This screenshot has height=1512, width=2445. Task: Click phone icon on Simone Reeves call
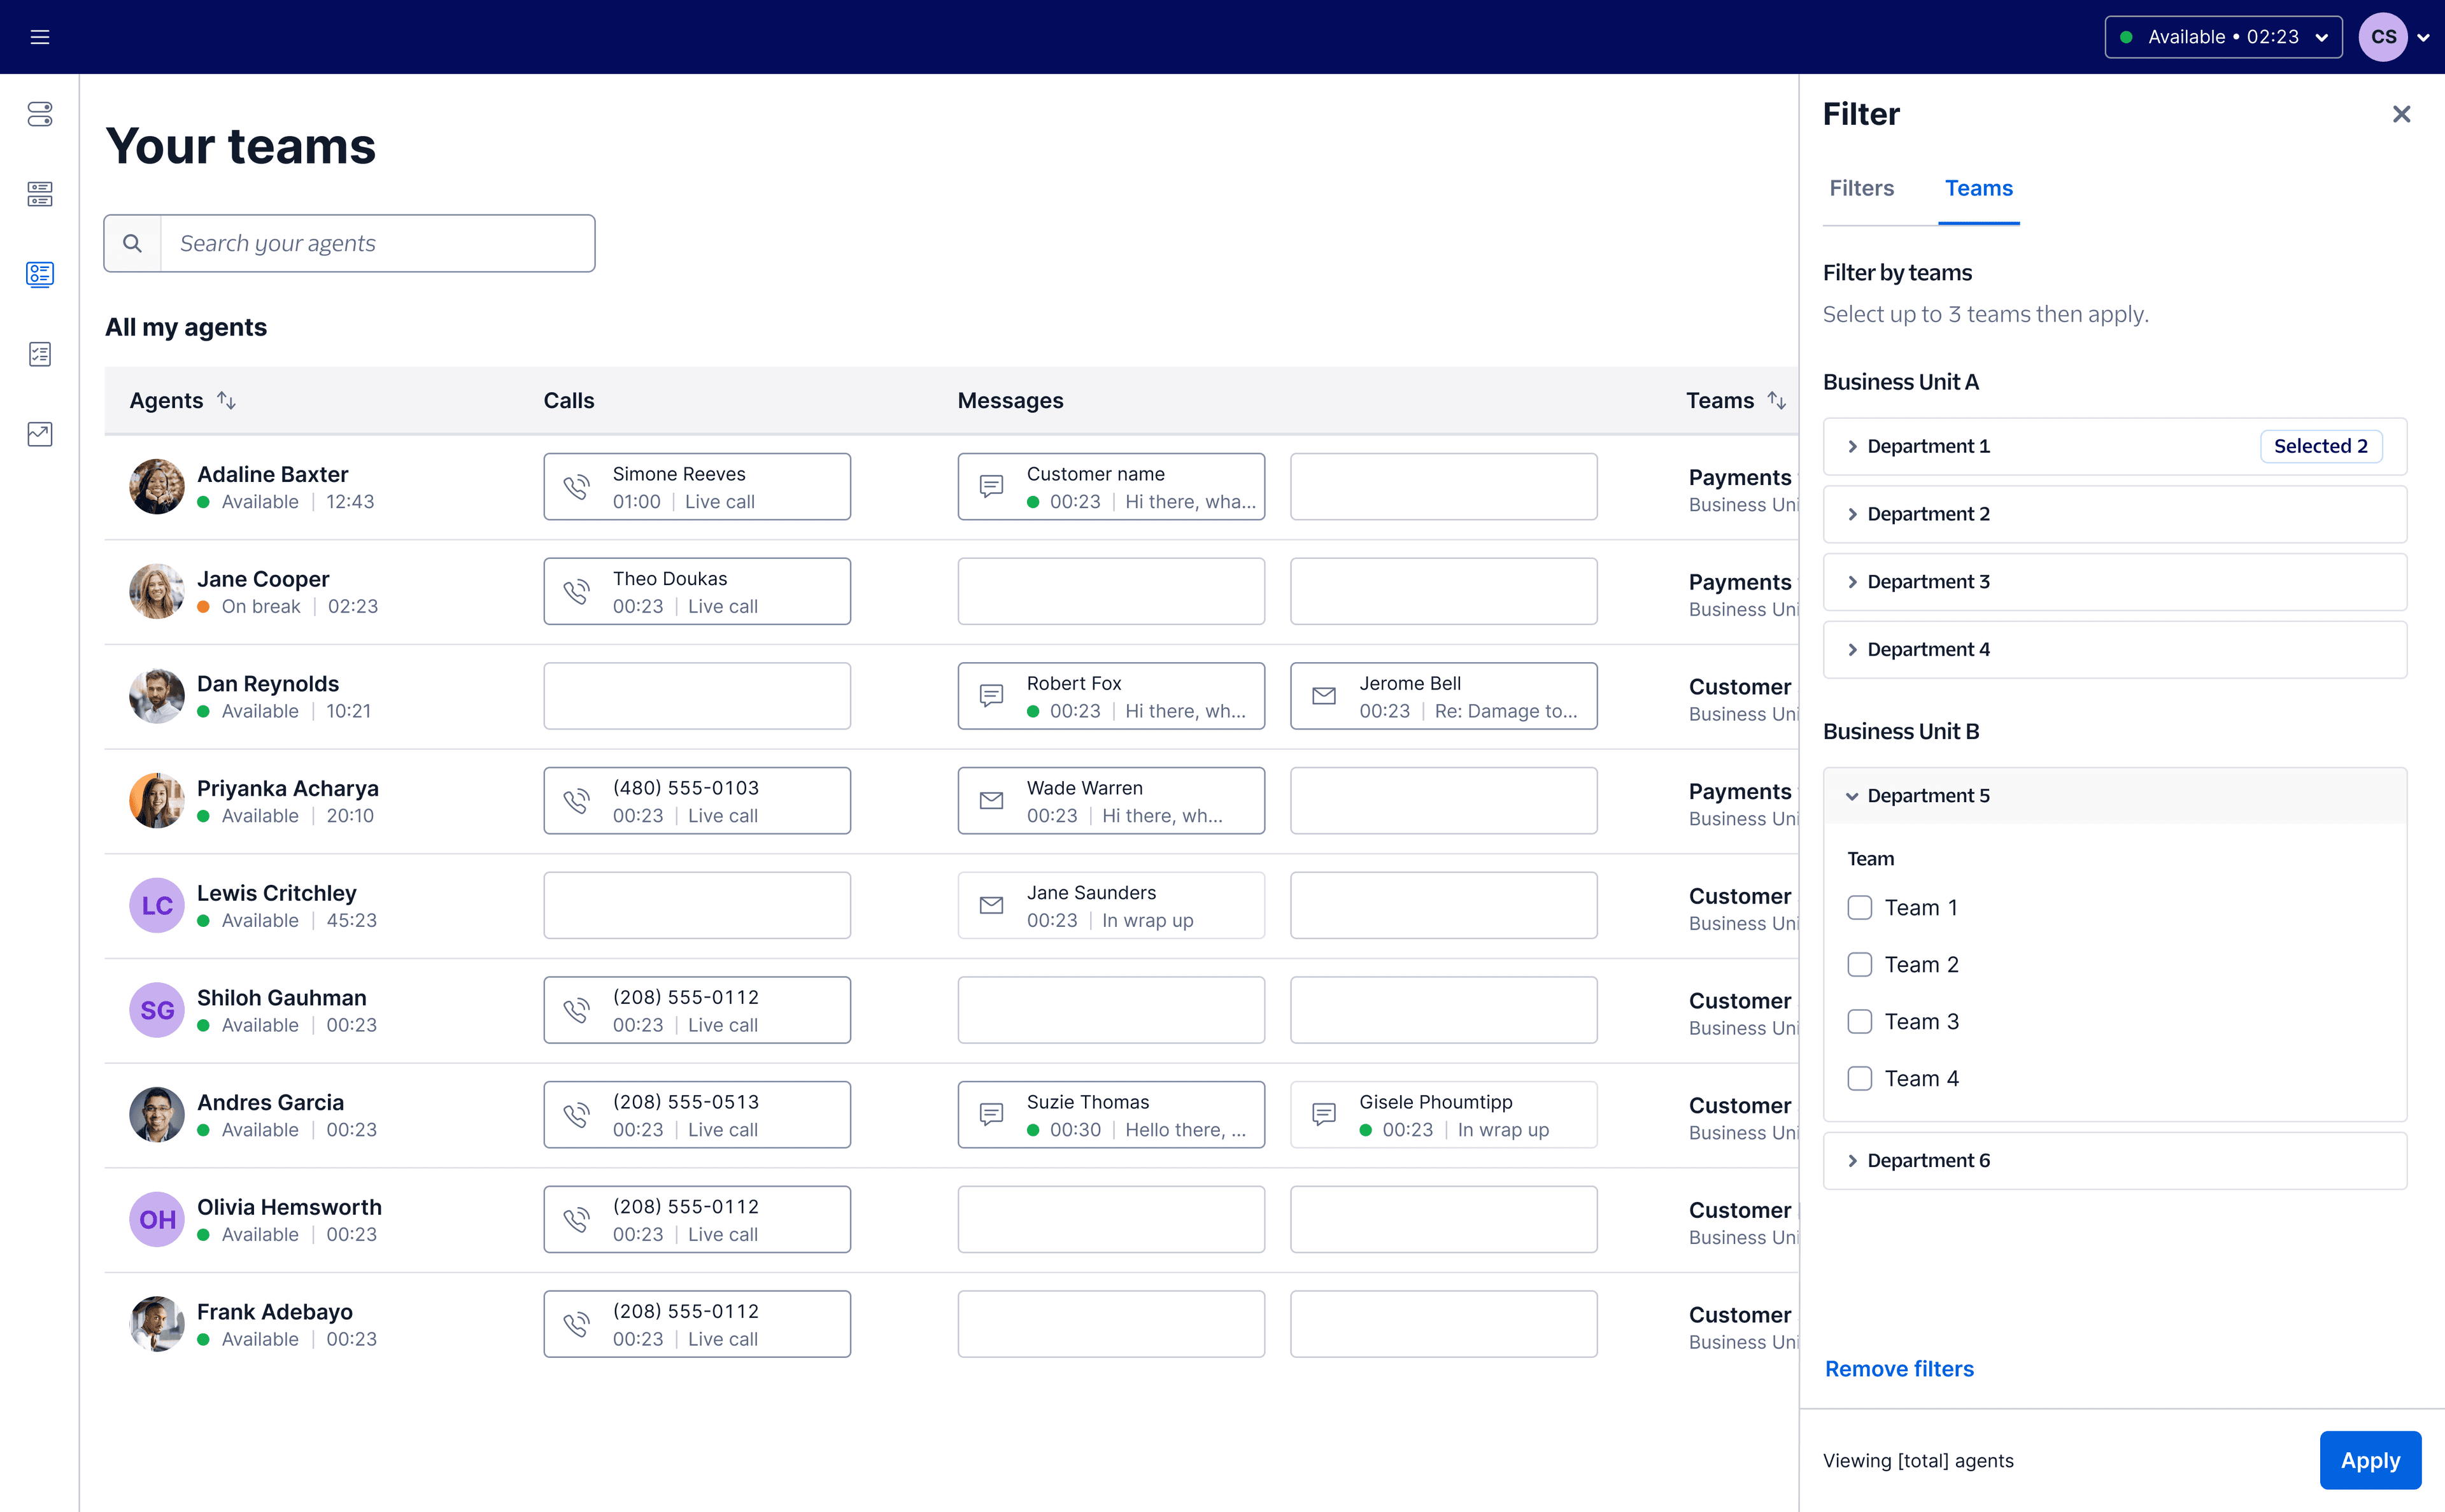pyautogui.click(x=576, y=487)
